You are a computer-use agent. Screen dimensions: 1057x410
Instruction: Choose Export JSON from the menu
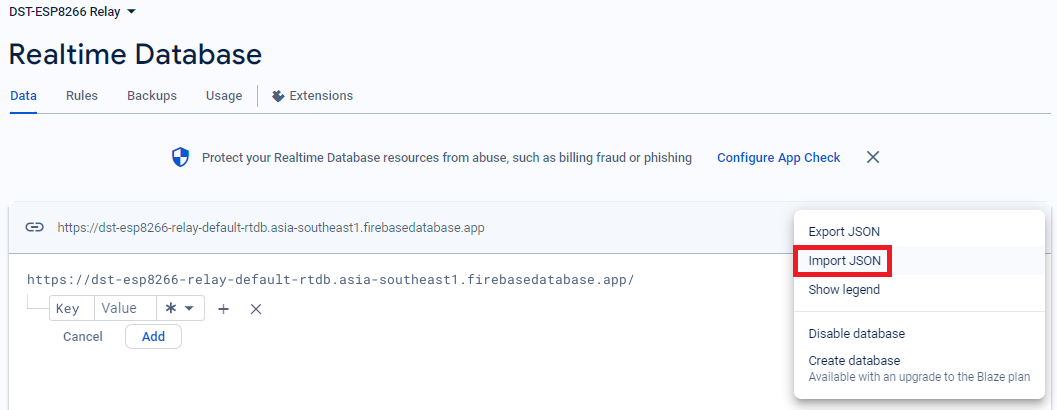[844, 232]
